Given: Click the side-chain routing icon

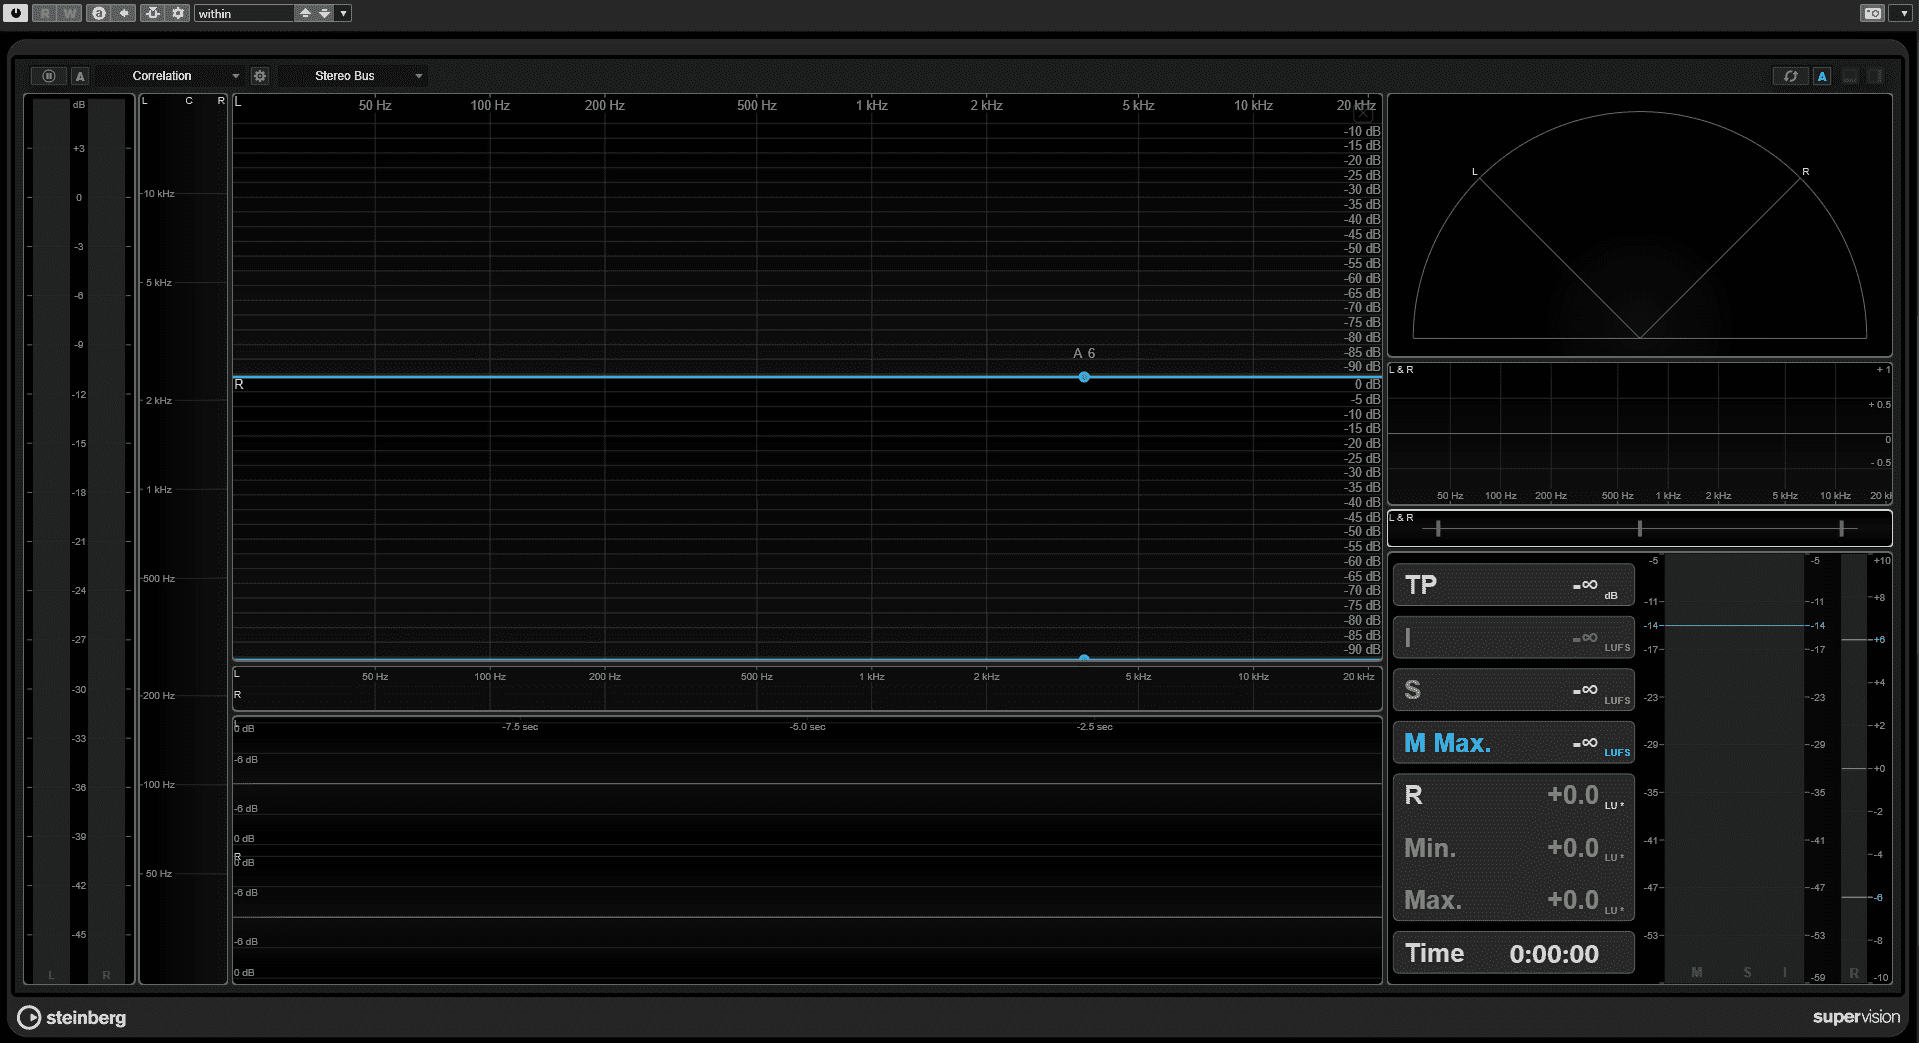Looking at the screenshot, I should 152,13.
